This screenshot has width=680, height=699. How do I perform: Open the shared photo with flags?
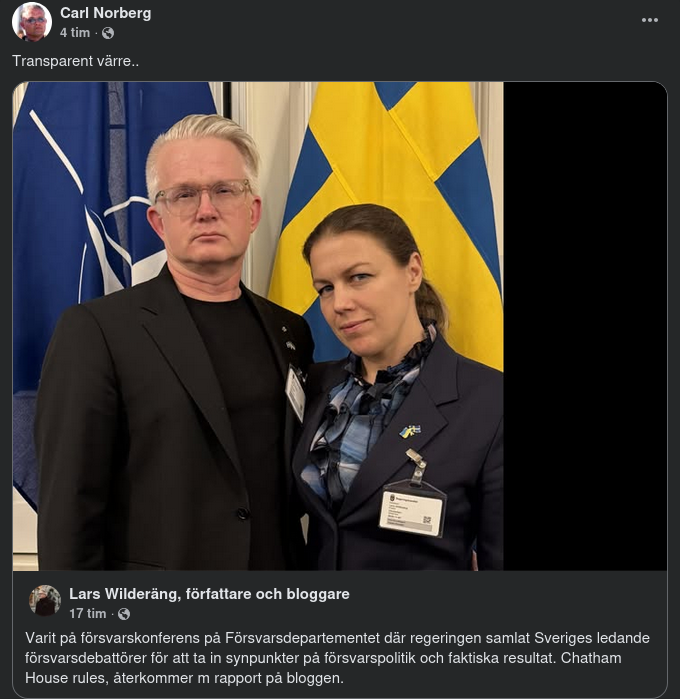click(258, 326)
